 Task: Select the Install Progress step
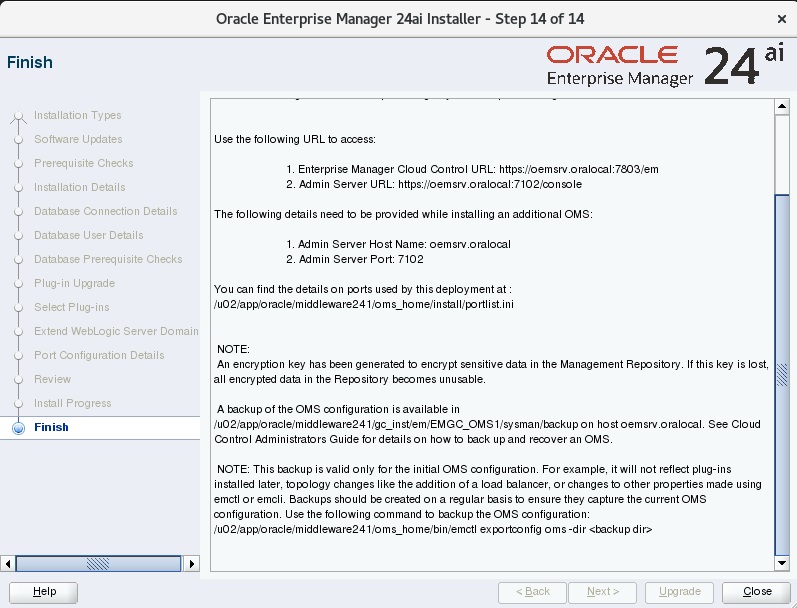click(73, 403)
